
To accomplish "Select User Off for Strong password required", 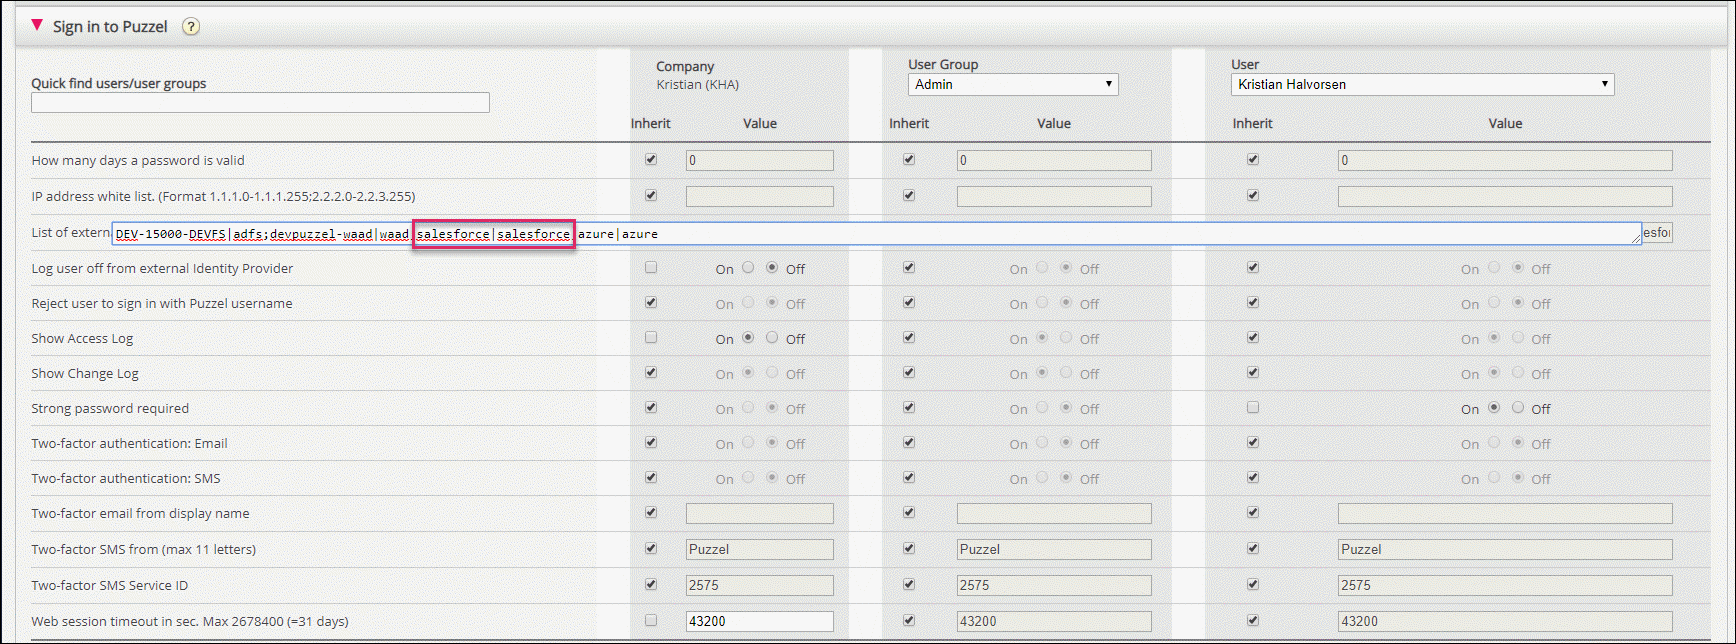I will [1518, 408].
